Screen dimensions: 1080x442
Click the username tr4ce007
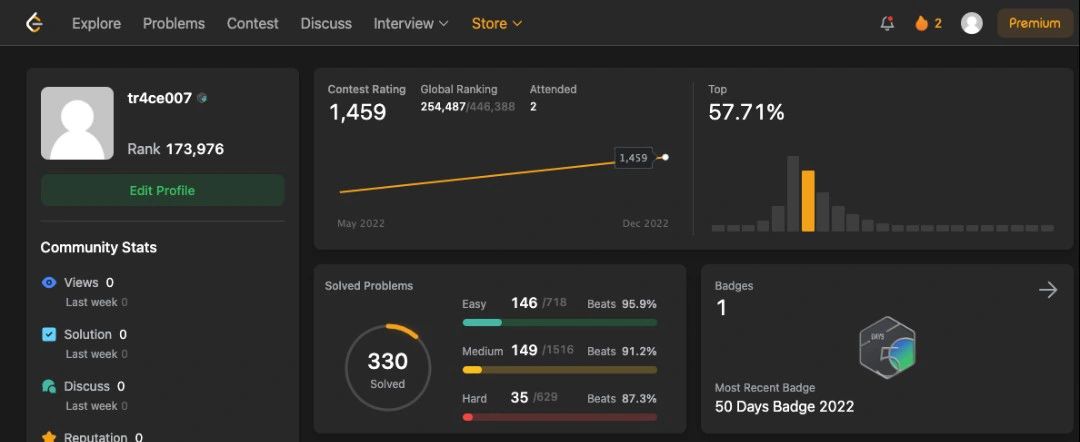click(160, 98)
